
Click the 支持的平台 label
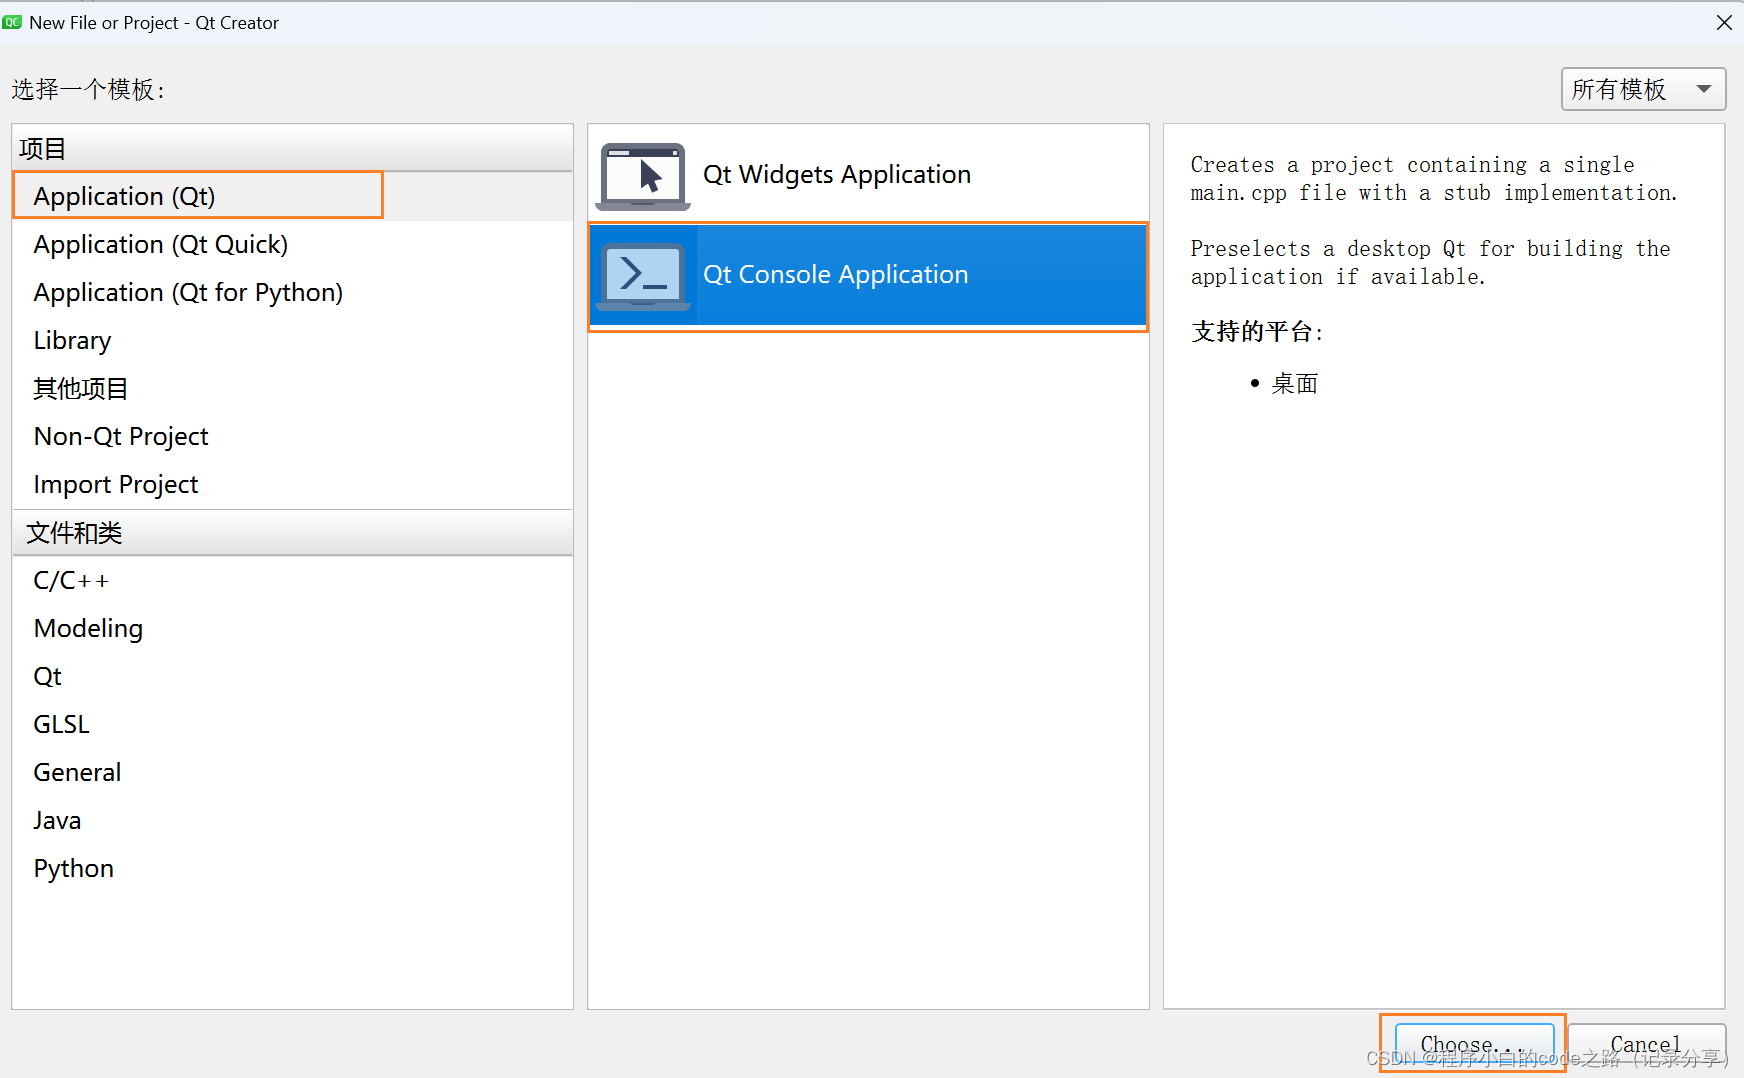point(1257,331)
